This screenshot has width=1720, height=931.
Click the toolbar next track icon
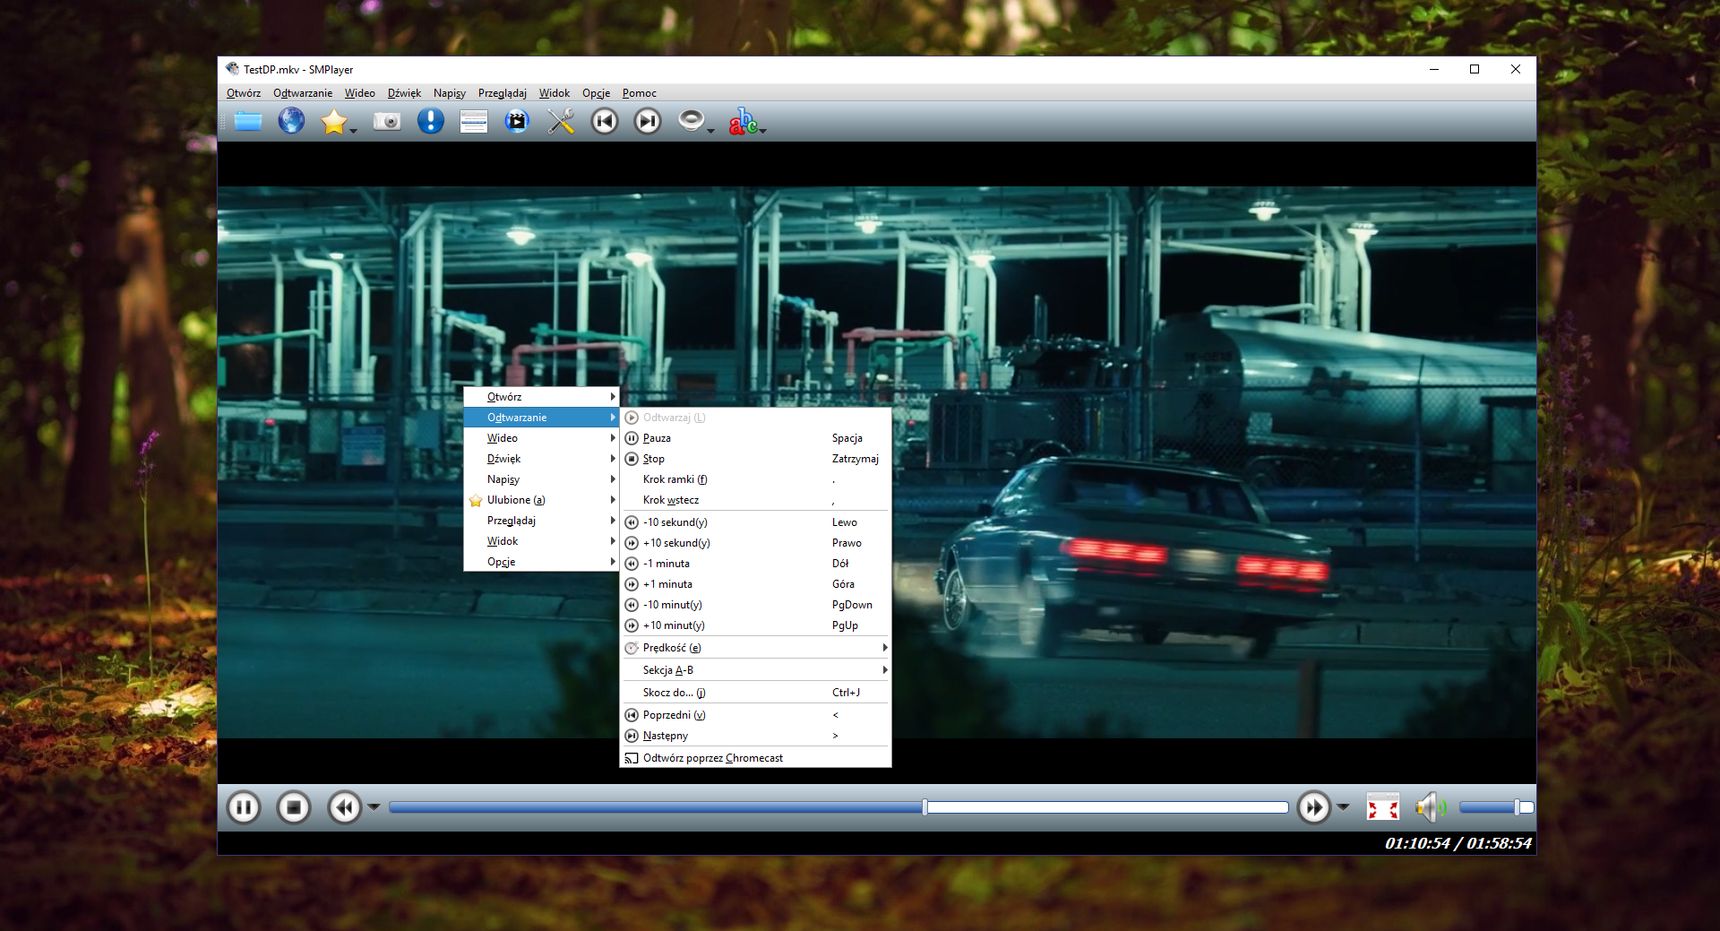(x=648, y=122)
